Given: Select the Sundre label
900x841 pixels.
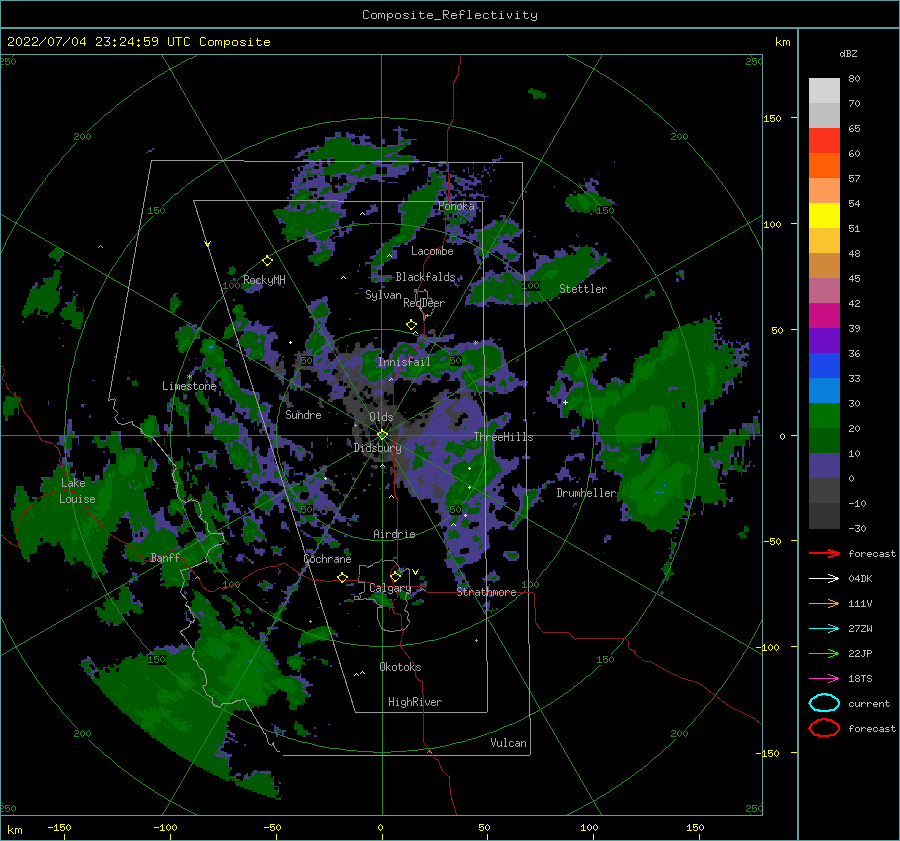Looking at the screenshot, I should [x=303, y=414].
